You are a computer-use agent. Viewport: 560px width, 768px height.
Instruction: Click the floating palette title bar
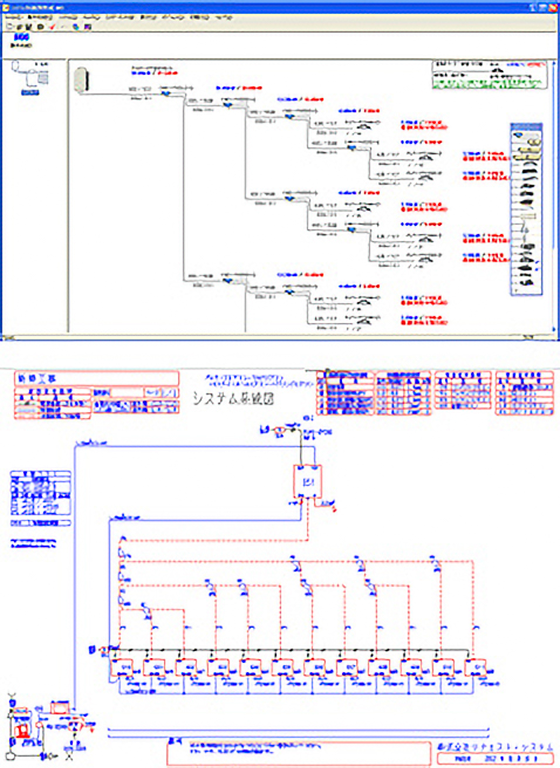pyautogui.click(x=527, y=126)
